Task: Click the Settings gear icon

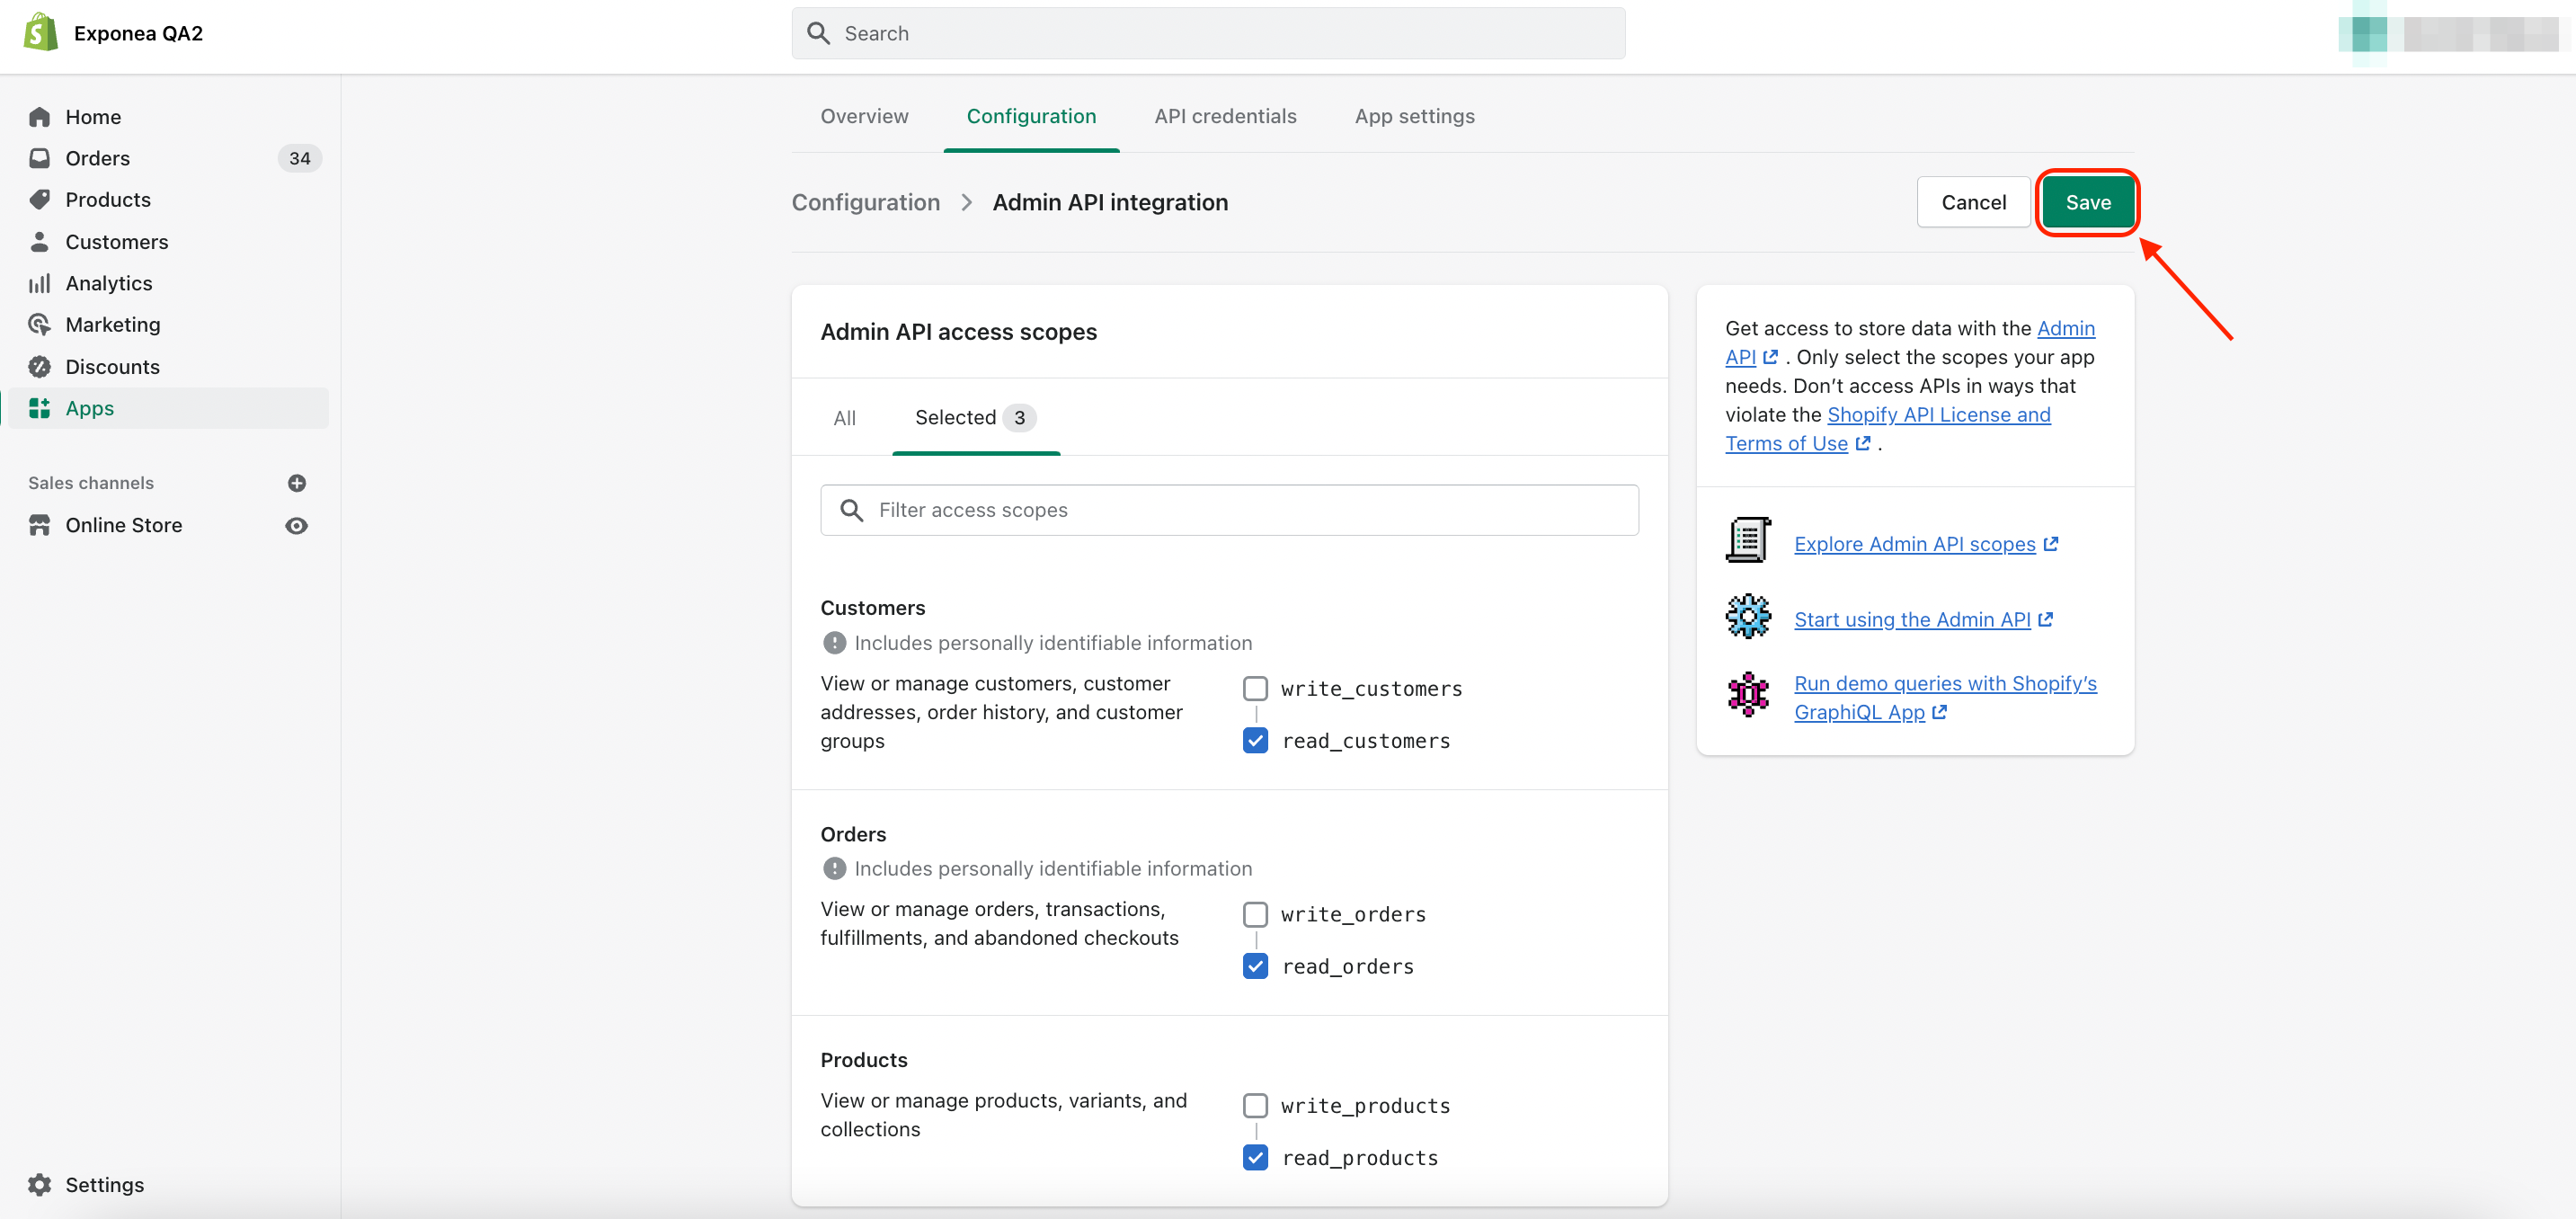Action: (x=39, y=1184)
